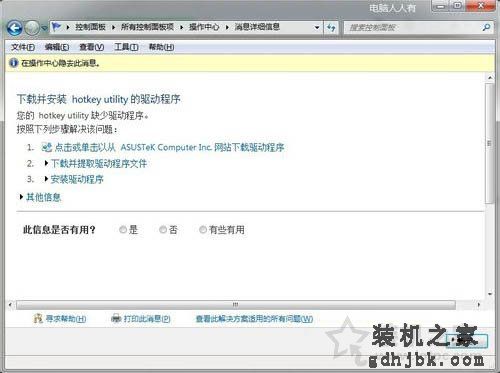This screenshot has height=373, width=500.
Task: Open the ASUSTeK Computer Inc. driver download link
Action: point(169,147)
